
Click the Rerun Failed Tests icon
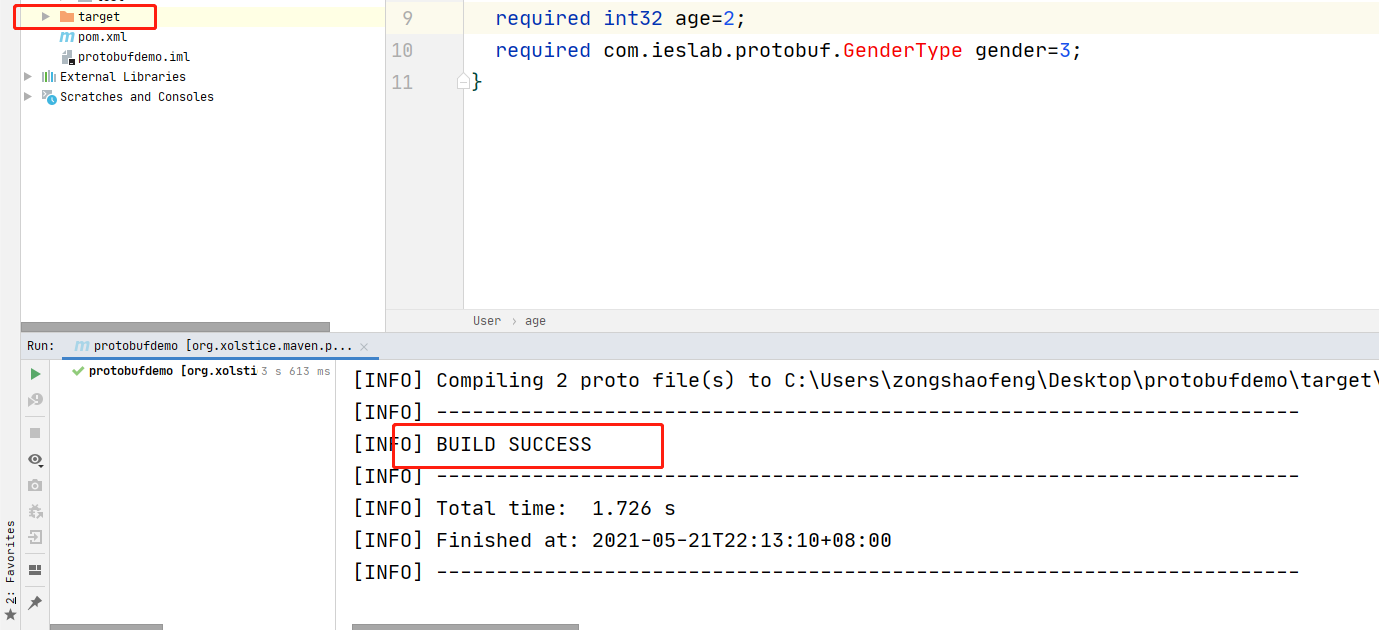(35, 399)
